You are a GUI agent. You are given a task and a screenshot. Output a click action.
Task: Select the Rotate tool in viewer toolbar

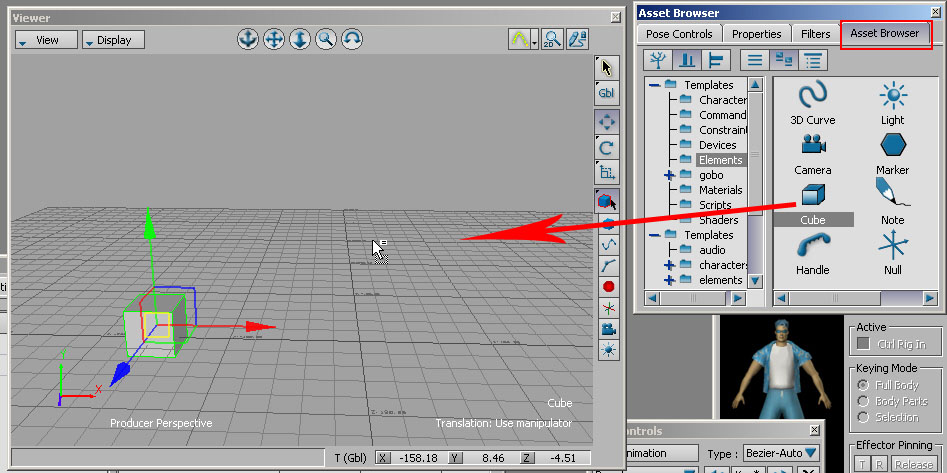(x=606, y=148)
